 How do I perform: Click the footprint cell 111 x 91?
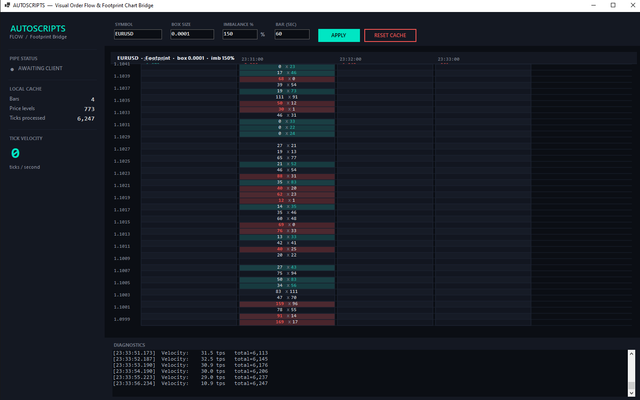point(287,97)
